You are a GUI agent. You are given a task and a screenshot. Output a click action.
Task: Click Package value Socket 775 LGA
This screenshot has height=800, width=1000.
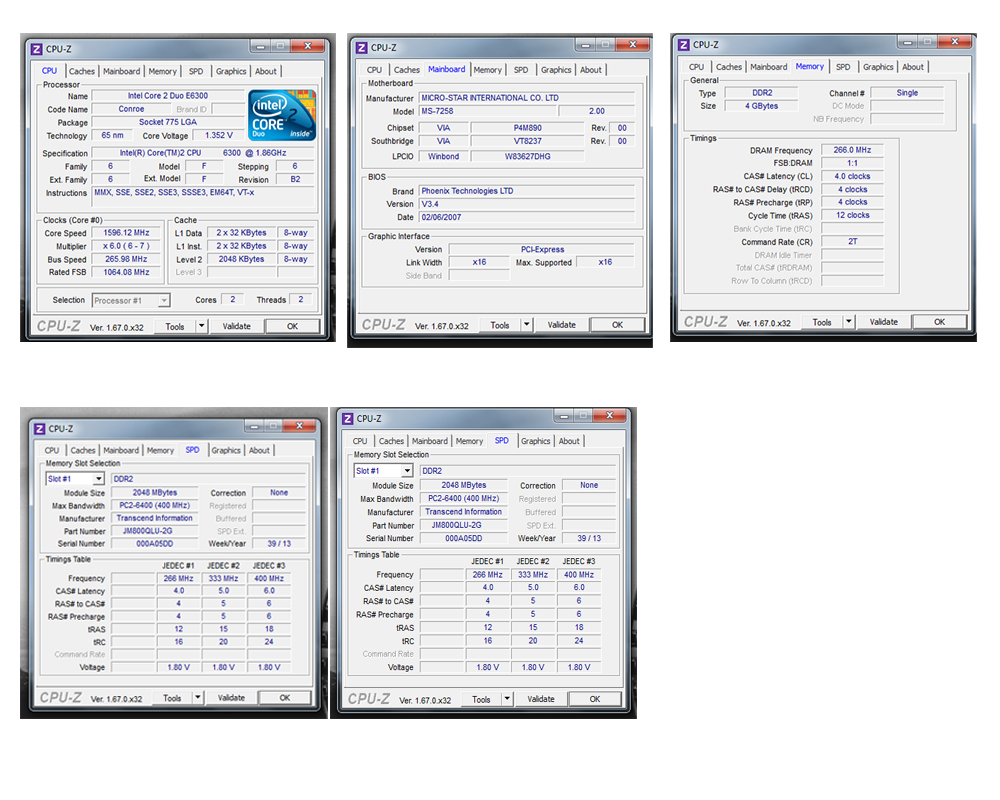pos(168,122)
